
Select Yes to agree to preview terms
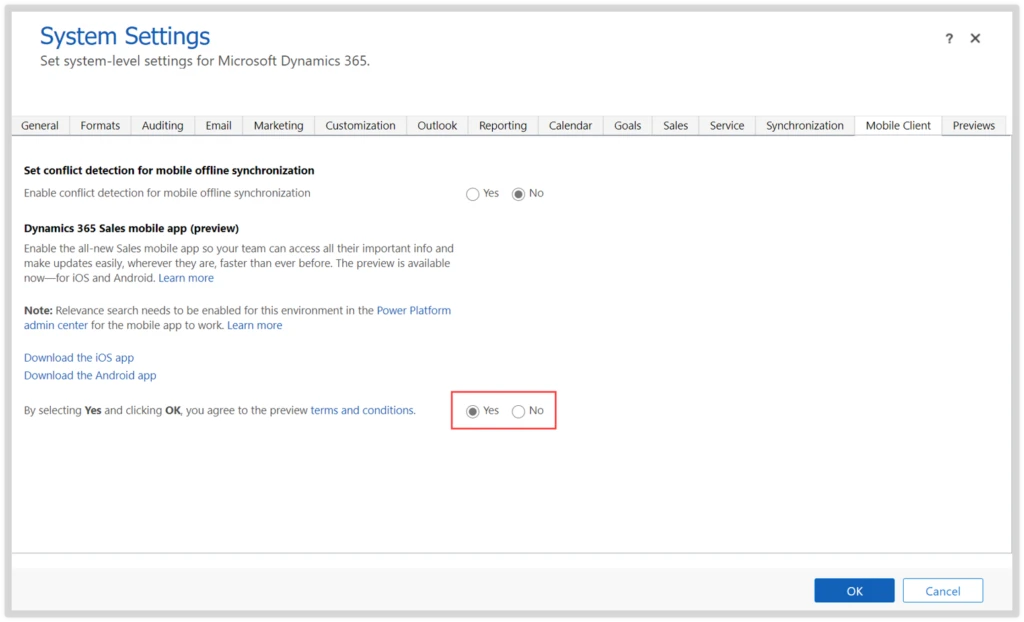[x=473, y=410]
